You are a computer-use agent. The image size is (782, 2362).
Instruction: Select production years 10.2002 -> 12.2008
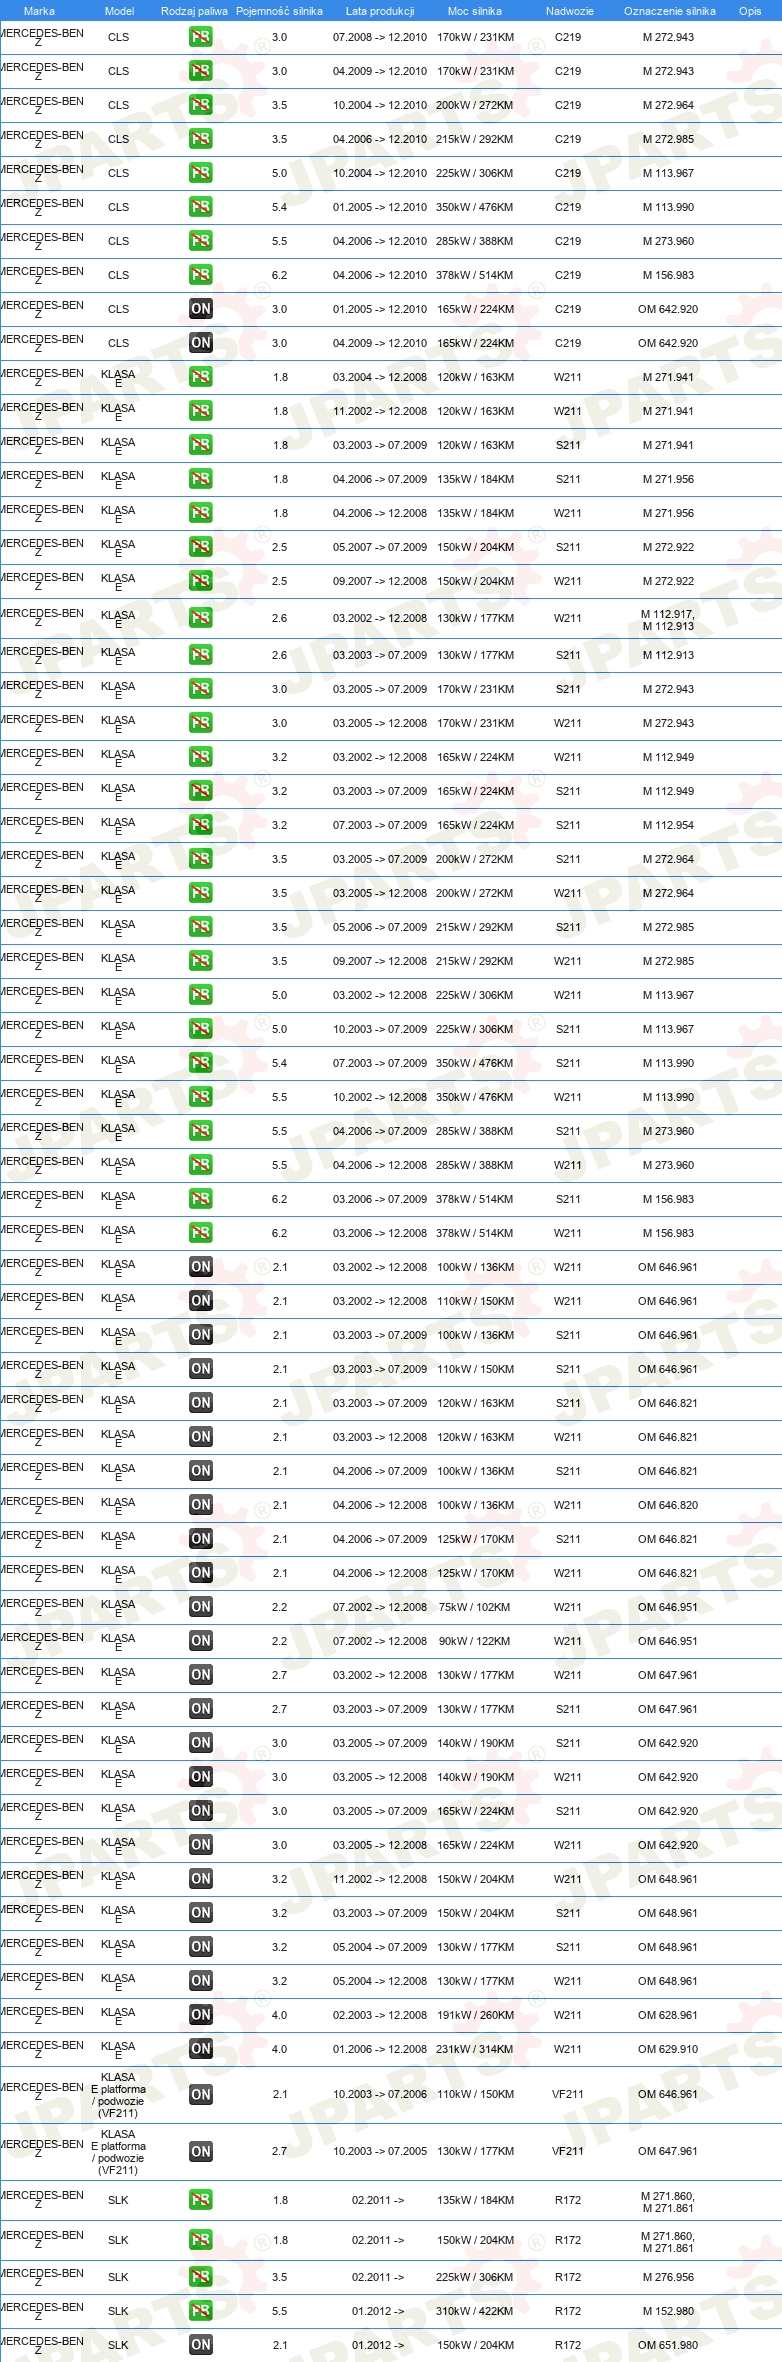click(380, 1097)
